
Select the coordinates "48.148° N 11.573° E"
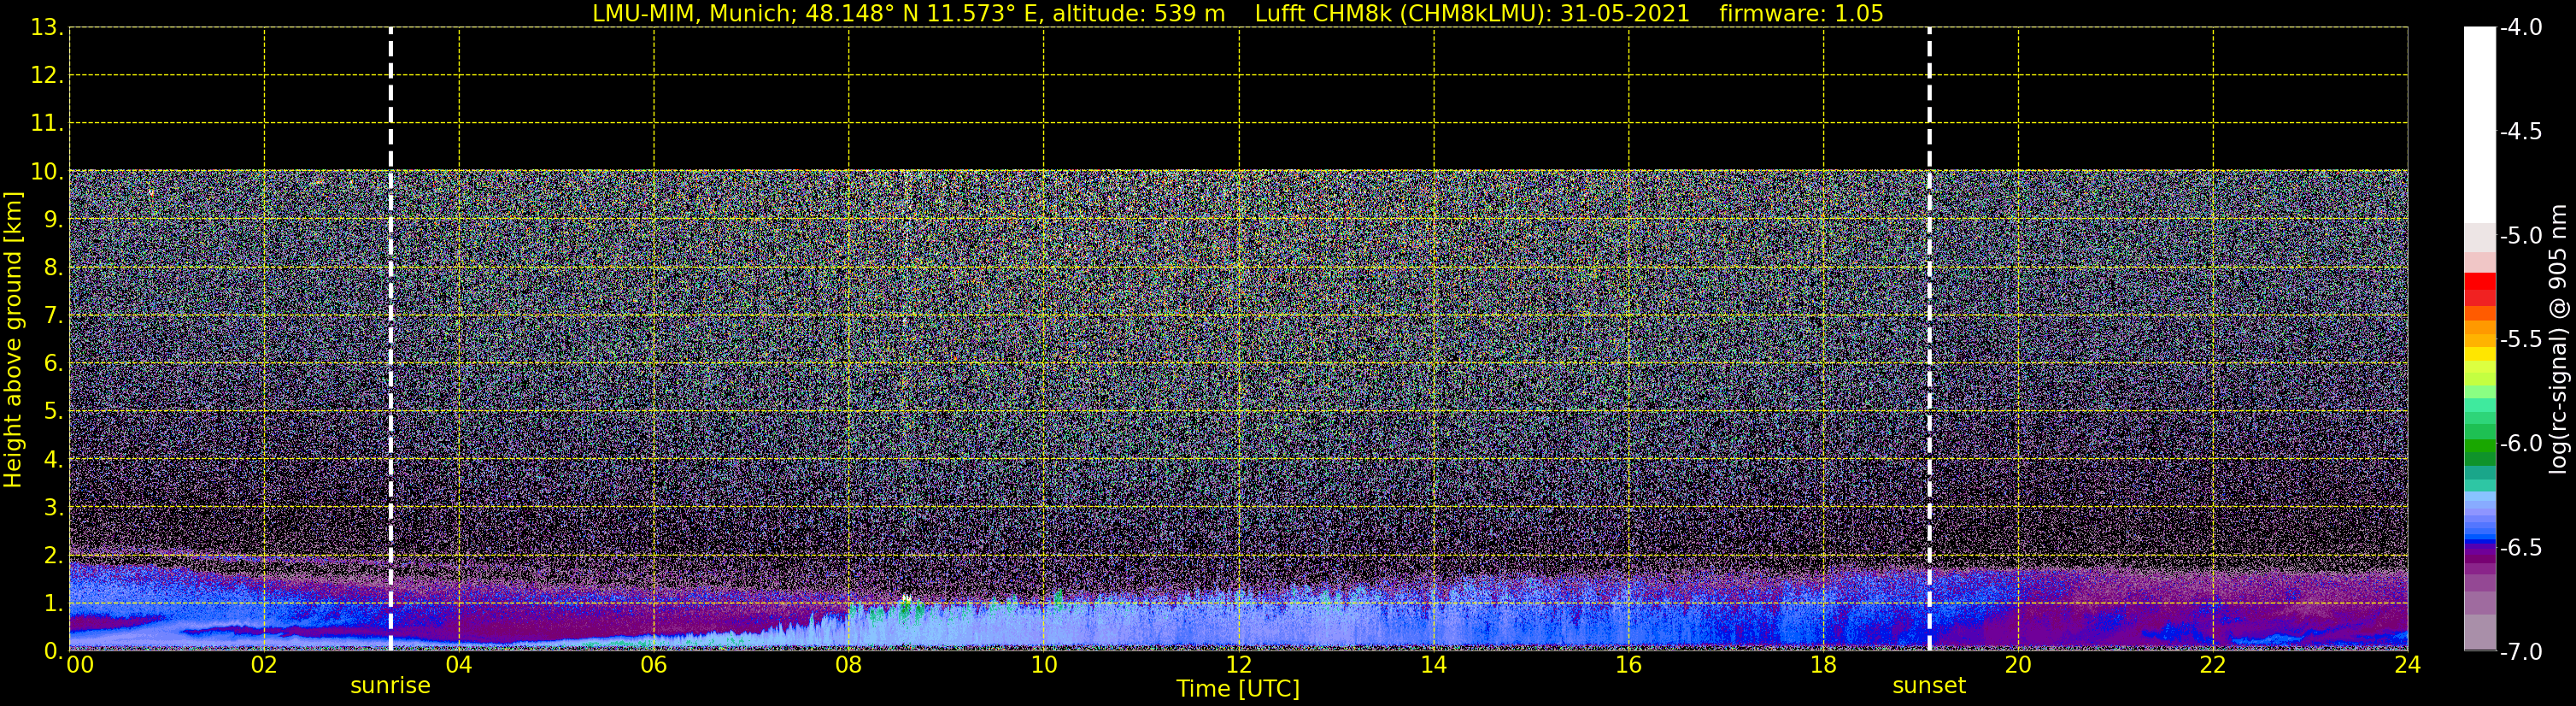(x=921, y=14)
